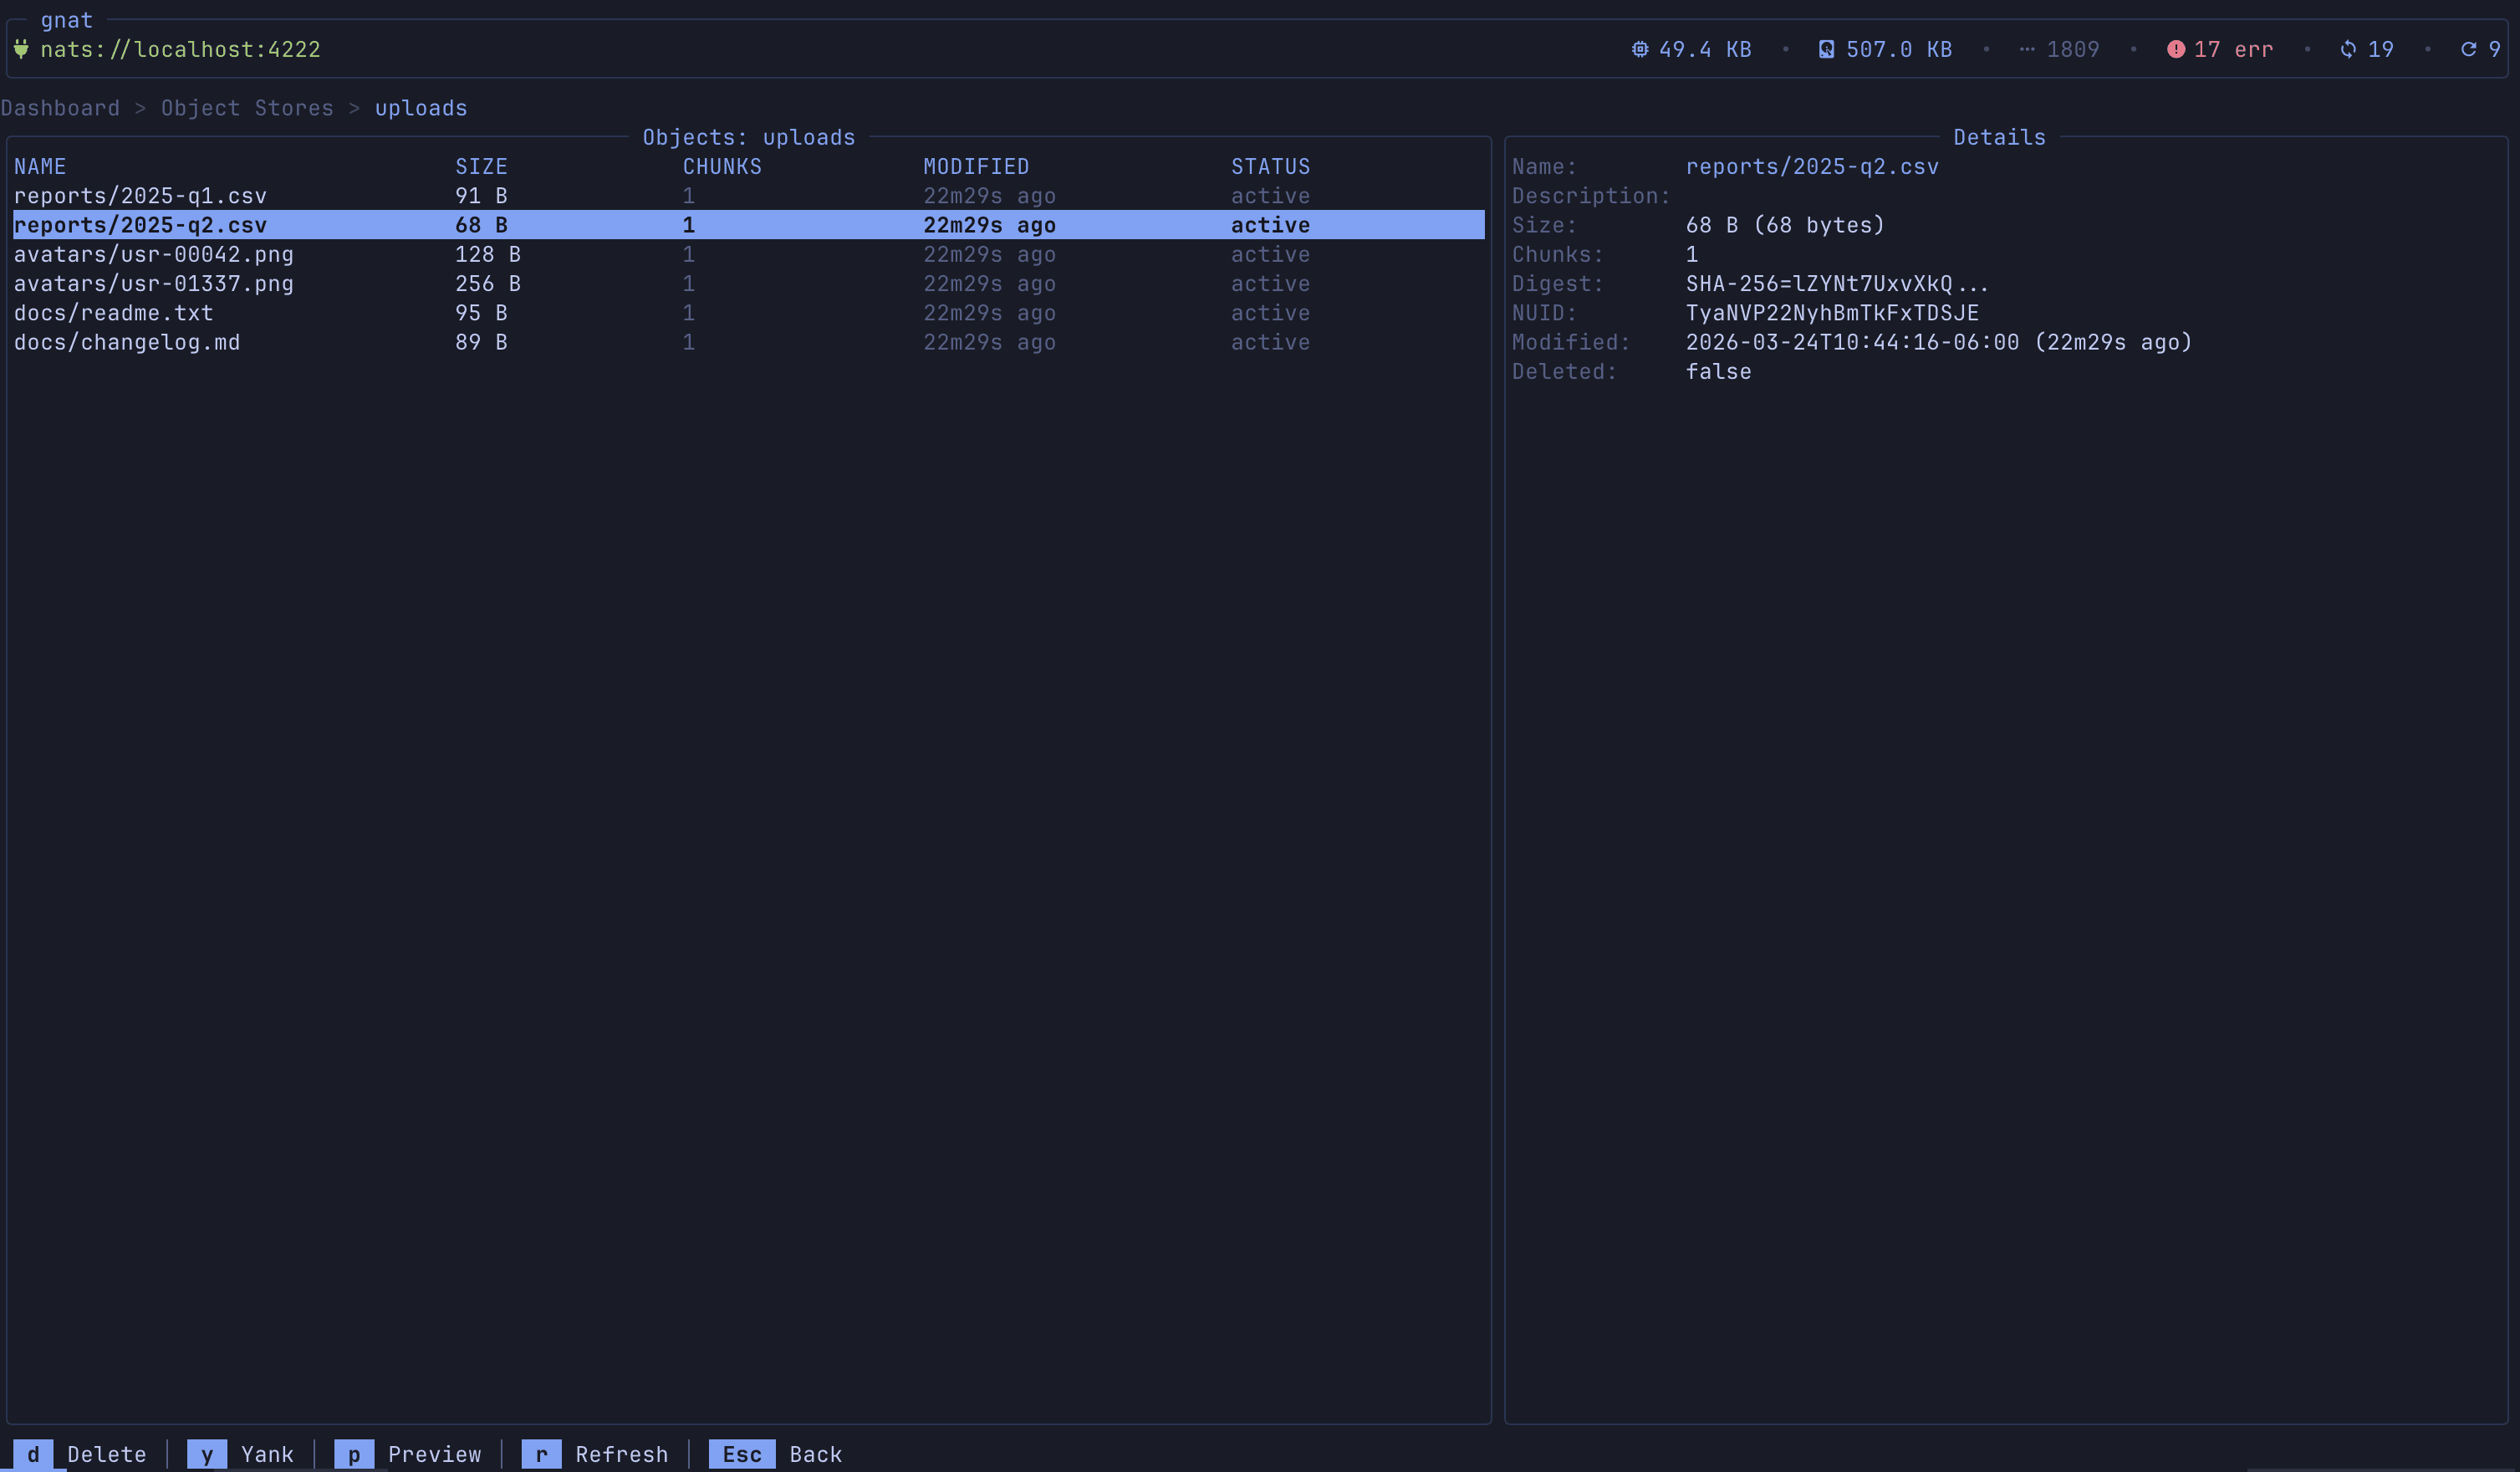Select docs/readme.txt row

click(x=114, y=313)
